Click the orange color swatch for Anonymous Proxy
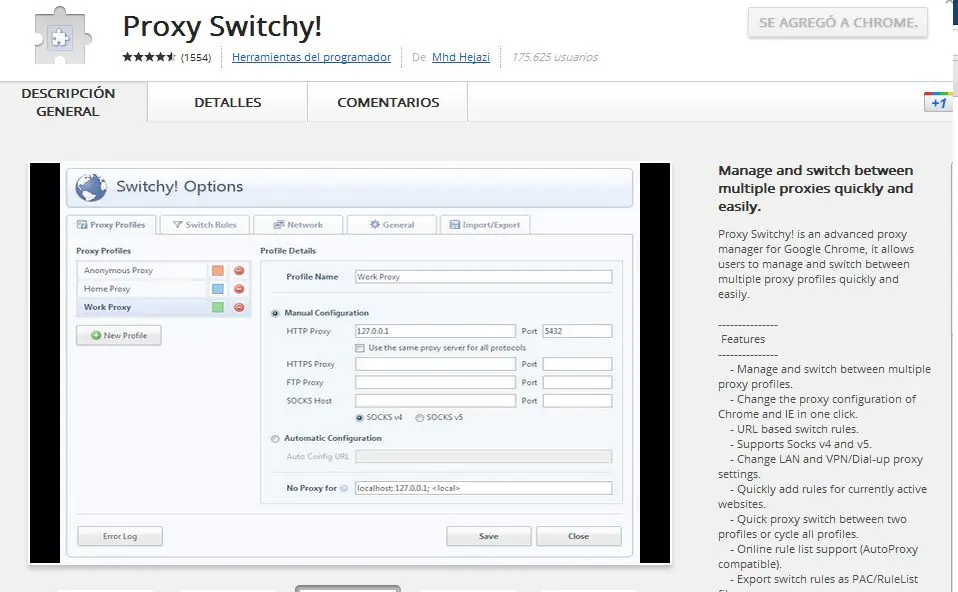Image resolution: width=958 pixels, height=592 pixels. (218, 271)
